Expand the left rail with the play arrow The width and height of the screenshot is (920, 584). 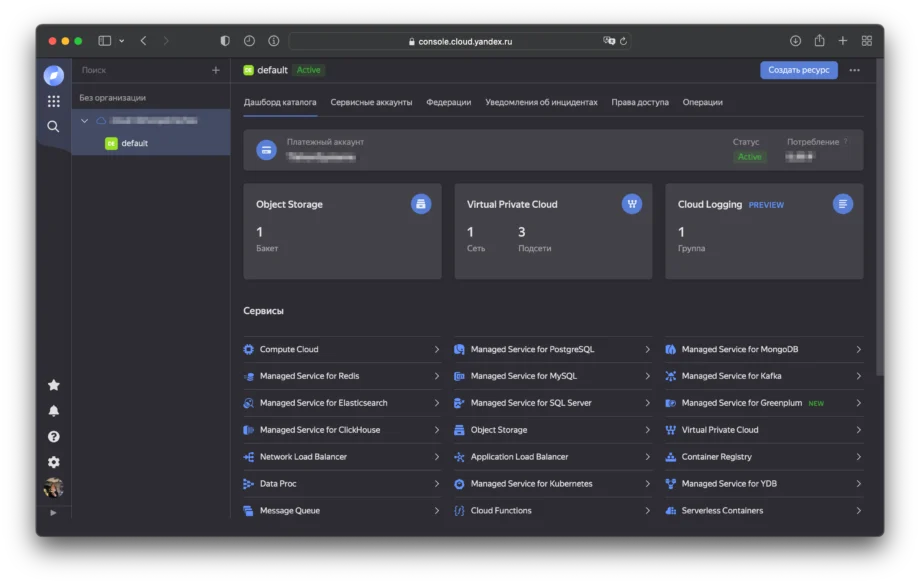tap(53, 512)
